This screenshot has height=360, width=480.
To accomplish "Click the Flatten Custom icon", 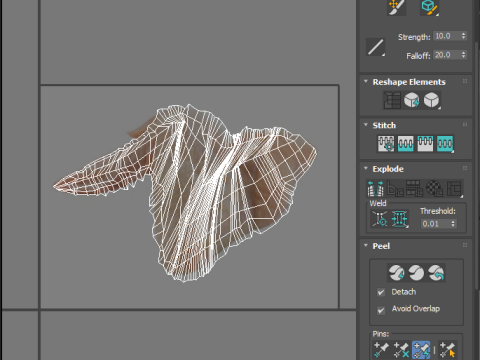I will 455,188.
